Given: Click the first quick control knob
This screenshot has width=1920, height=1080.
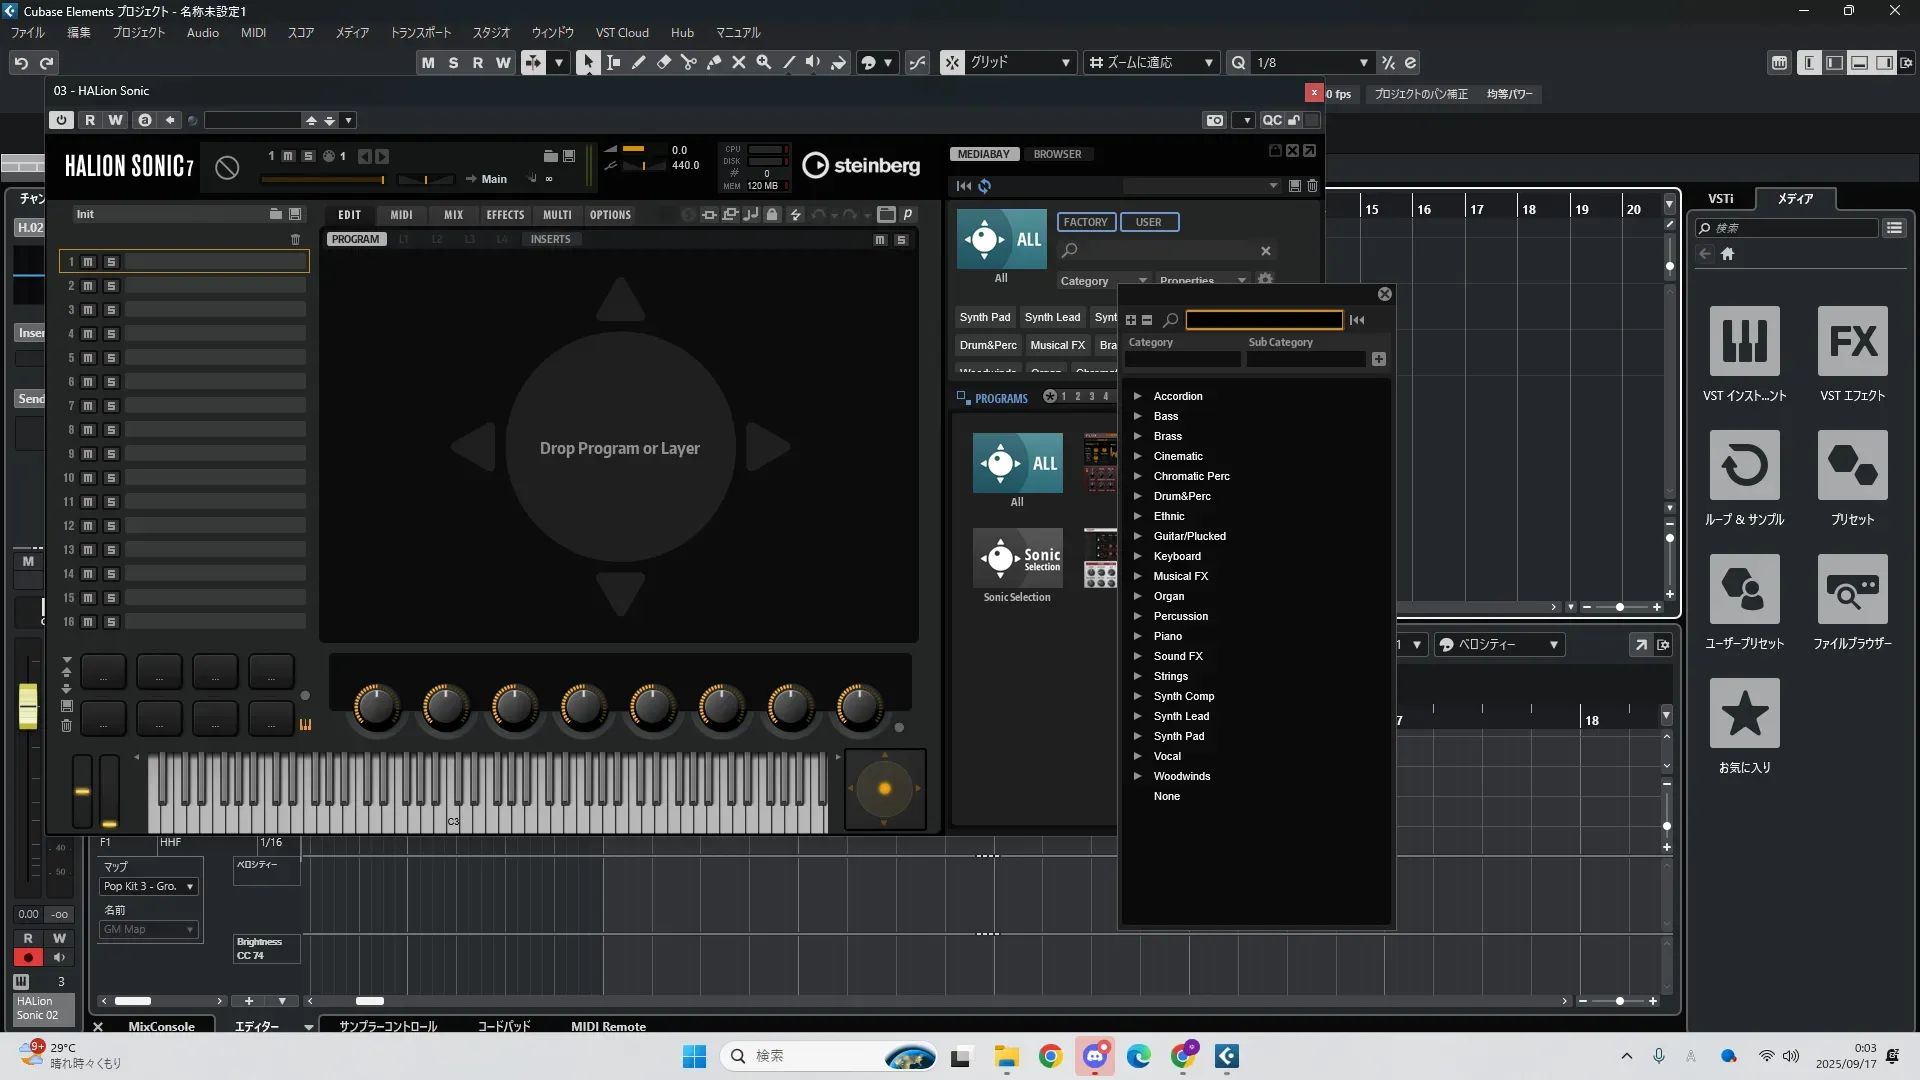Looking at the screenshot, I should (x=376, y=706).
